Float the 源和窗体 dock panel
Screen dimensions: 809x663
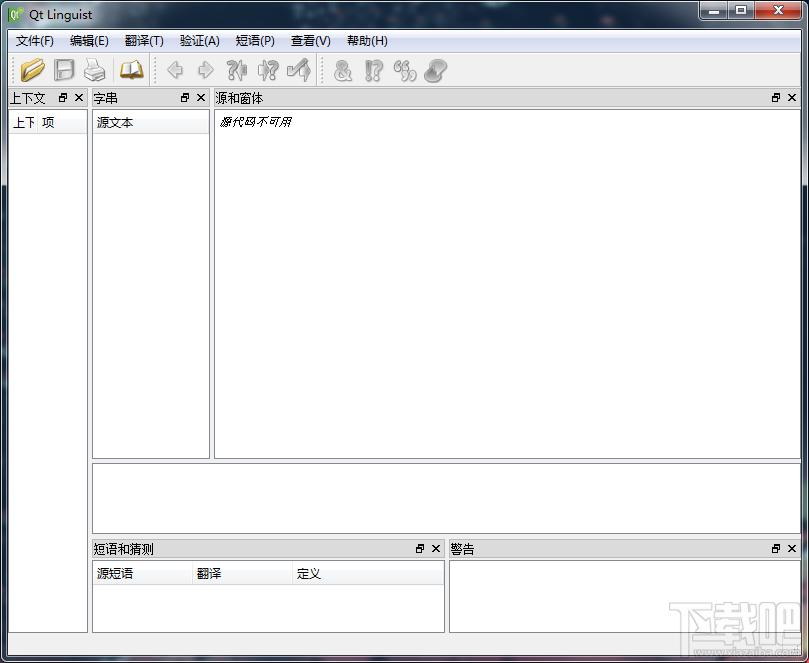coord(775,98)
